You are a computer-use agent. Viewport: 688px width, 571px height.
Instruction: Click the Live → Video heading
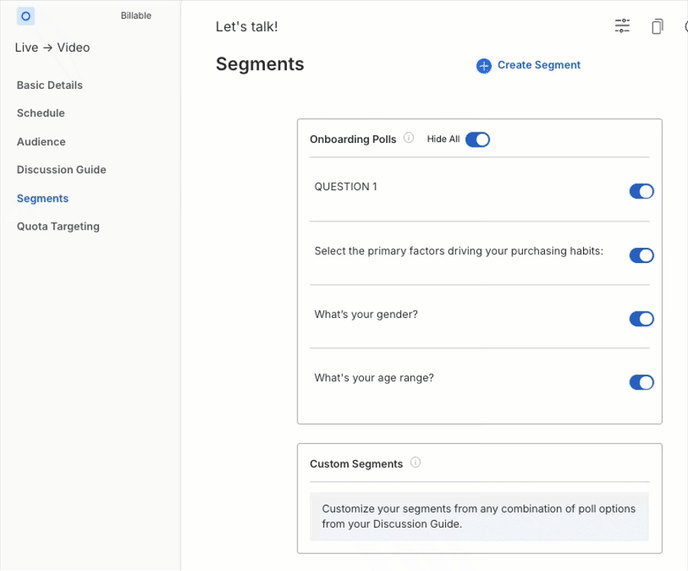click(52, 47)
